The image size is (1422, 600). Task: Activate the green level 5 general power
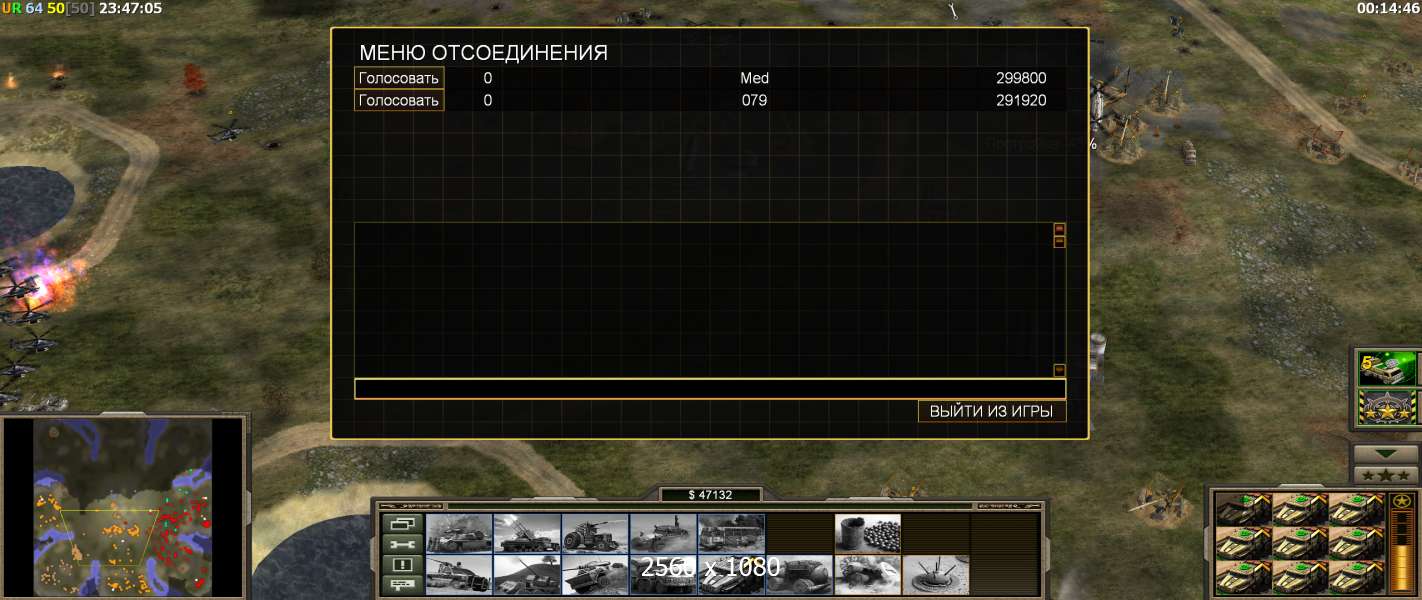tap(1387, 368)
